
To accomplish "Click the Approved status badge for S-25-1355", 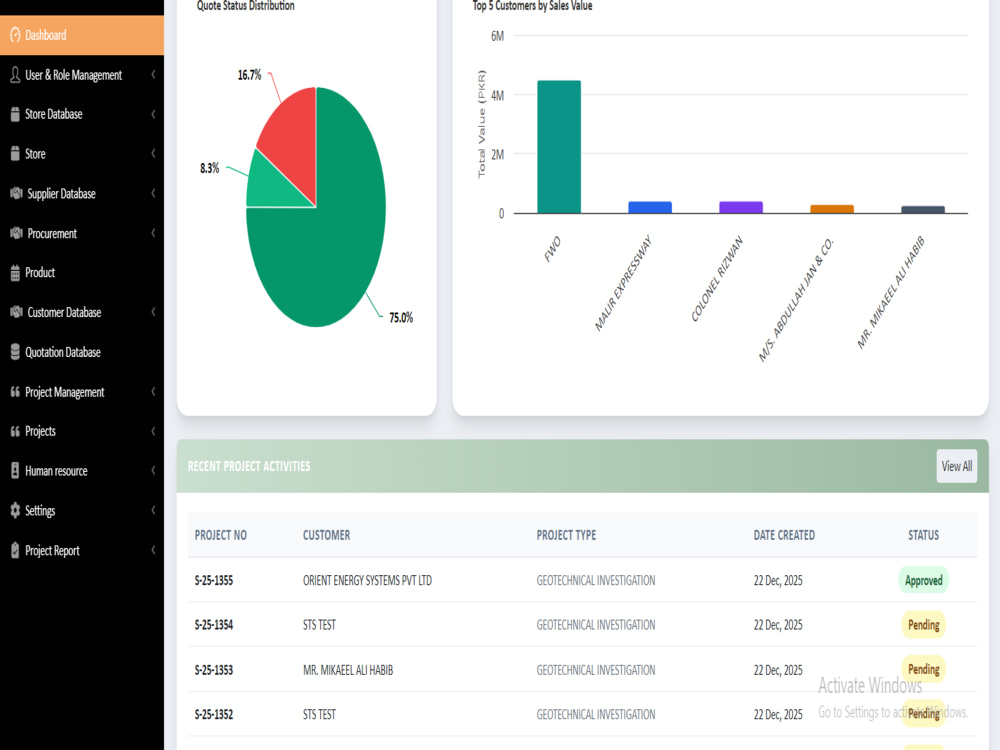I will pos(923,580).
